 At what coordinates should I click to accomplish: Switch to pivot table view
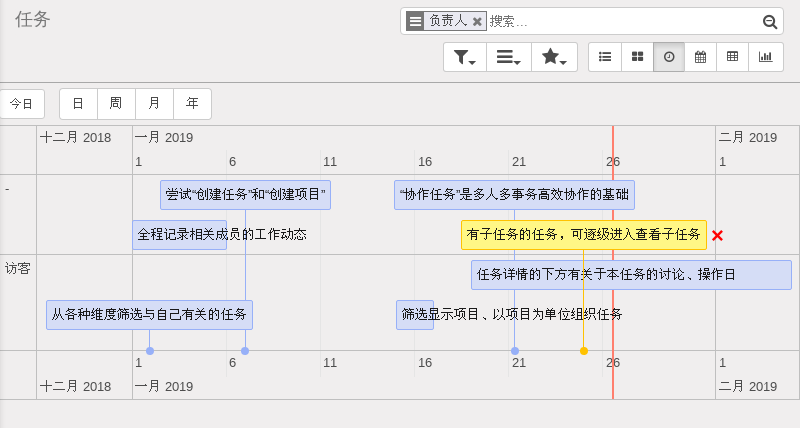coord(733,57)
